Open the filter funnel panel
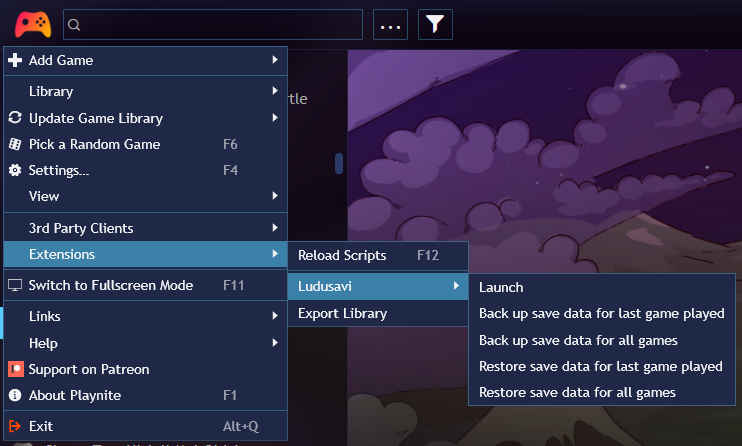The width and height of the screenshot is (742, 446). point(435,25)
